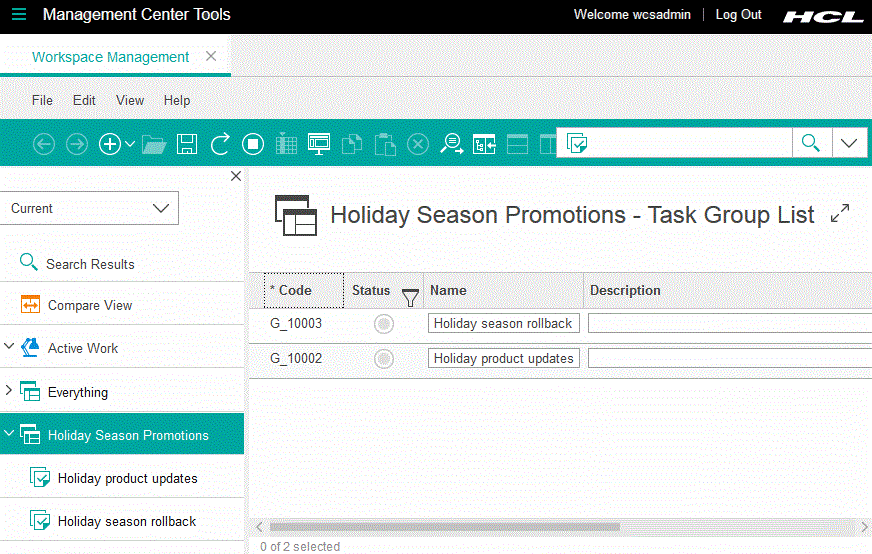Click the HCL logo
Image resolution: width=872 pixels, height=554 pixels.
823,17
